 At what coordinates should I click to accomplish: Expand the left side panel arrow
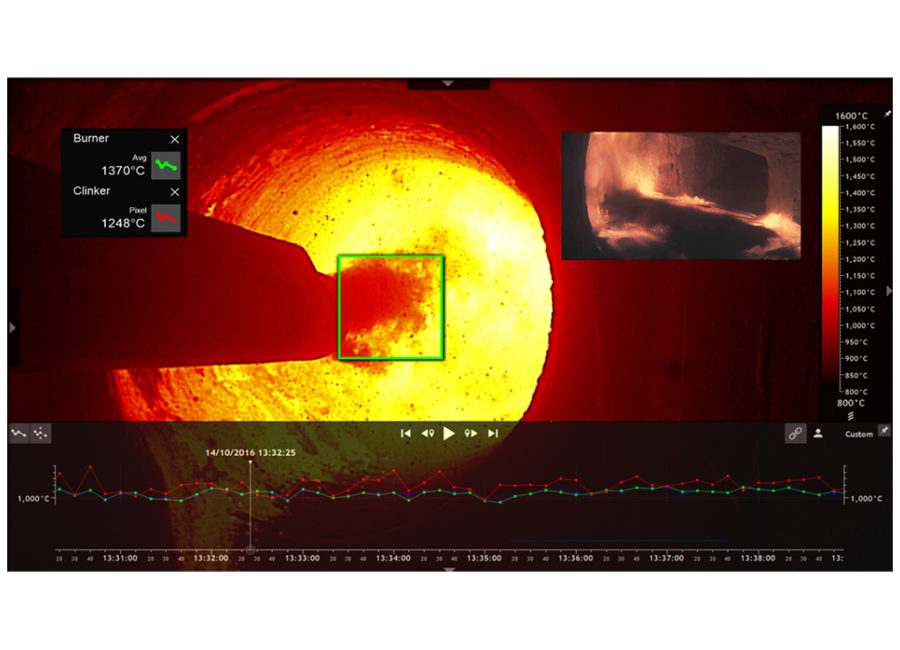(13, 327)
